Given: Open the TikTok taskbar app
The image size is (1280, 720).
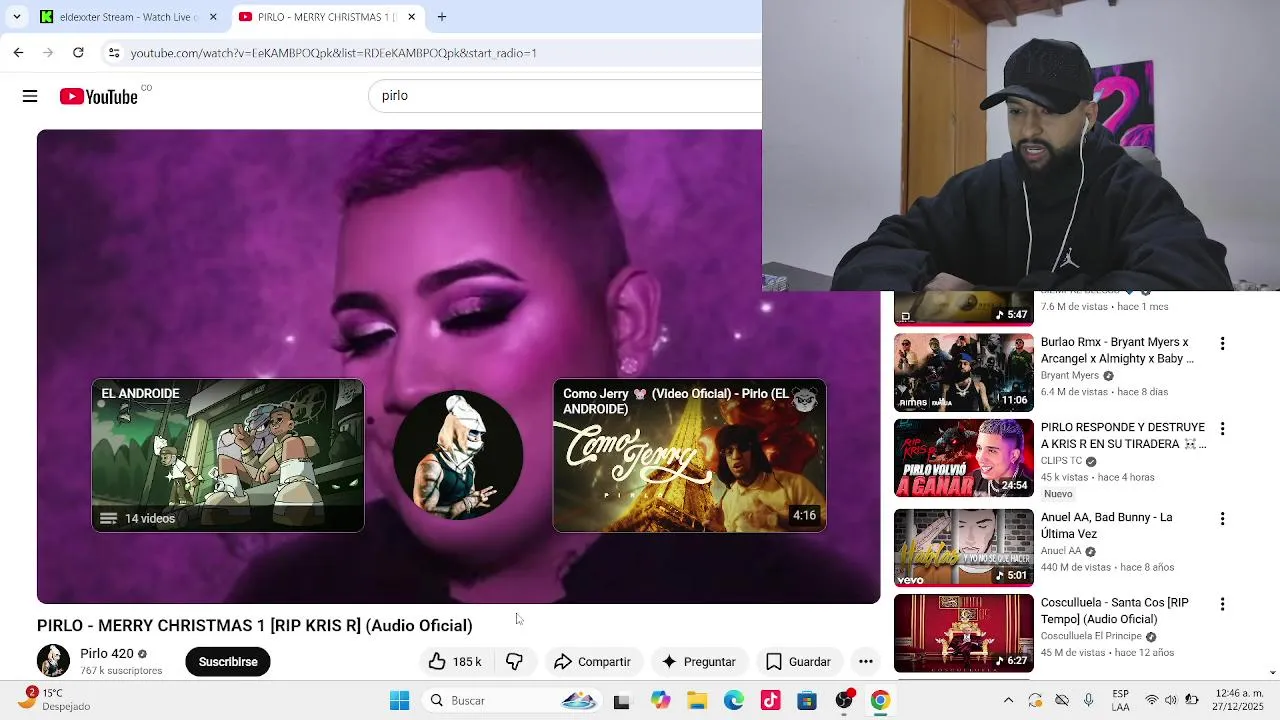Looking at the screenshot, I should tap(770, 701).
